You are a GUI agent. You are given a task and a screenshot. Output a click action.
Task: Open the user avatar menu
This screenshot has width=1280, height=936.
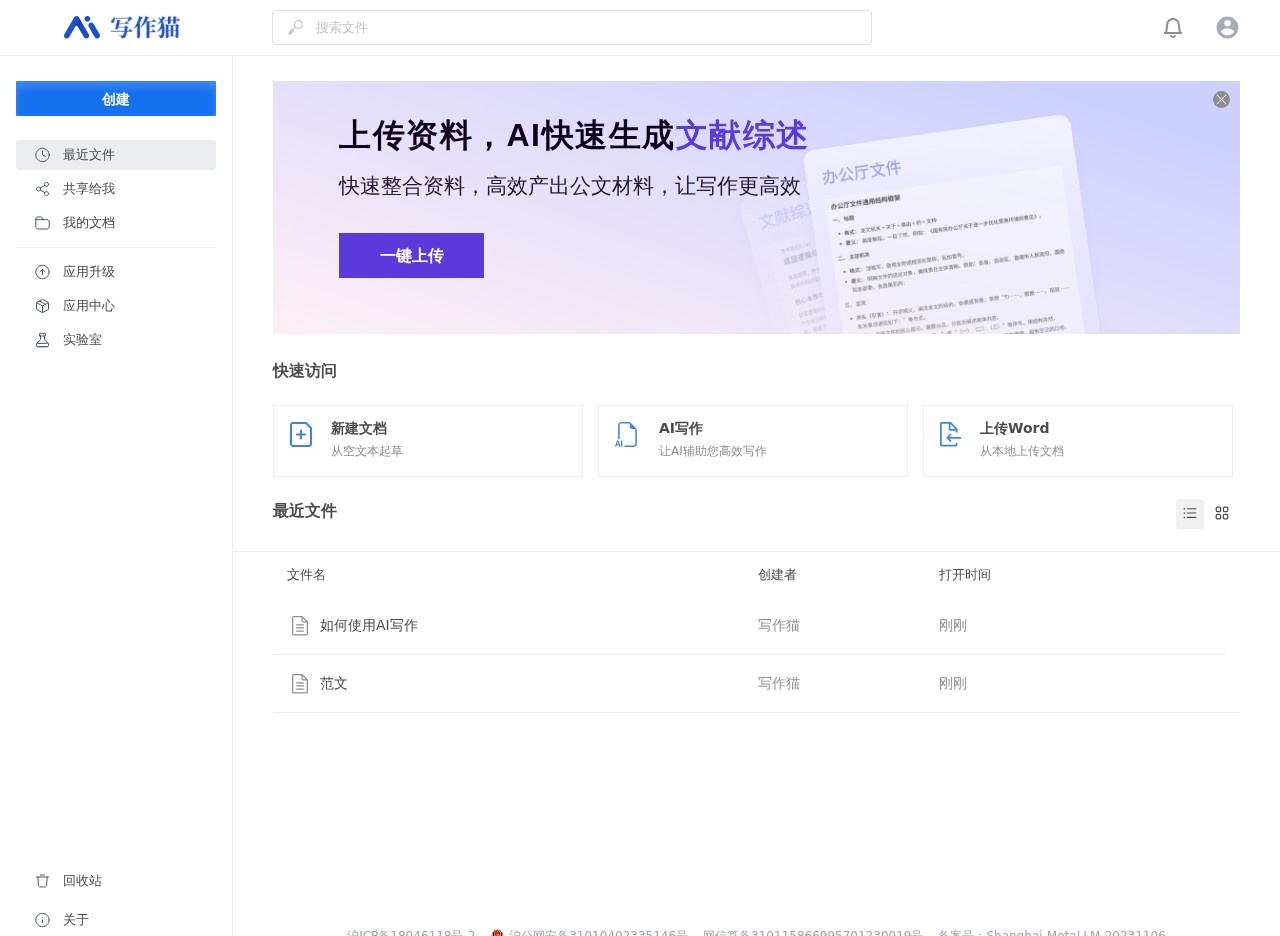(1227, 27)
